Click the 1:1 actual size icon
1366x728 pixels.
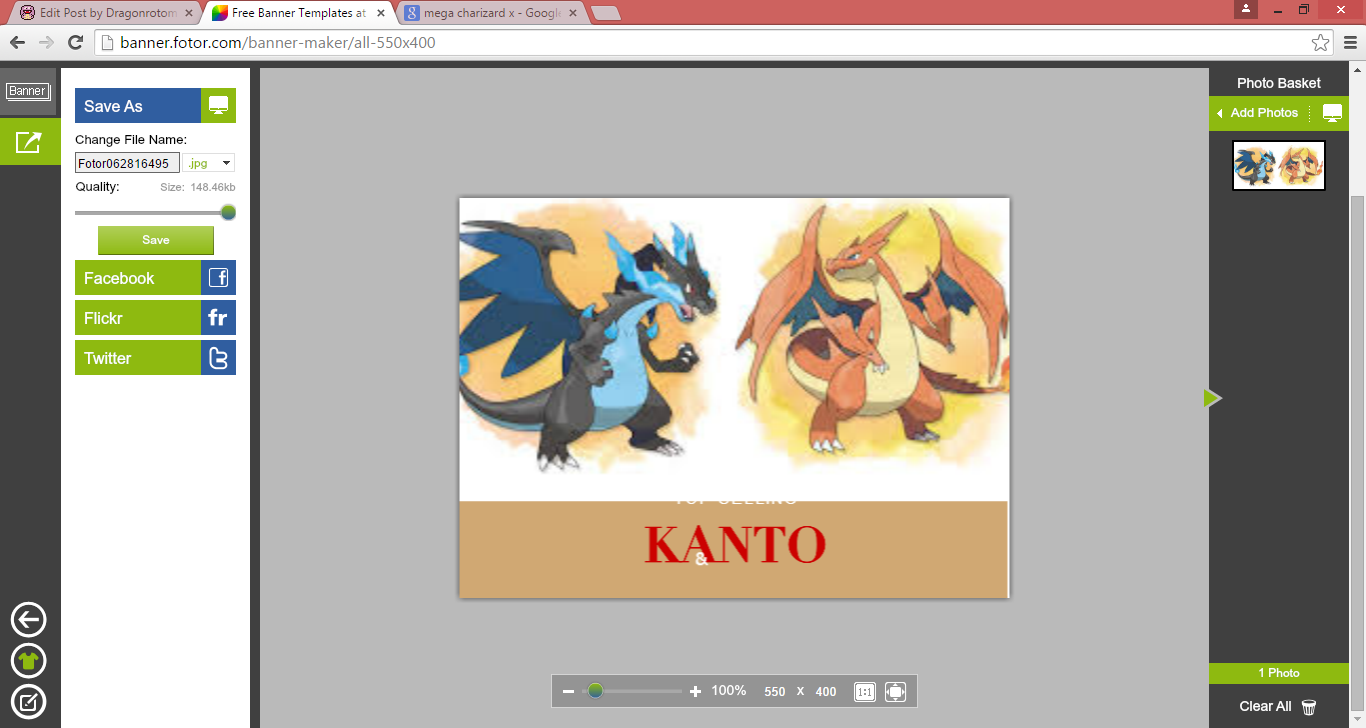click(x=865, y=691)
